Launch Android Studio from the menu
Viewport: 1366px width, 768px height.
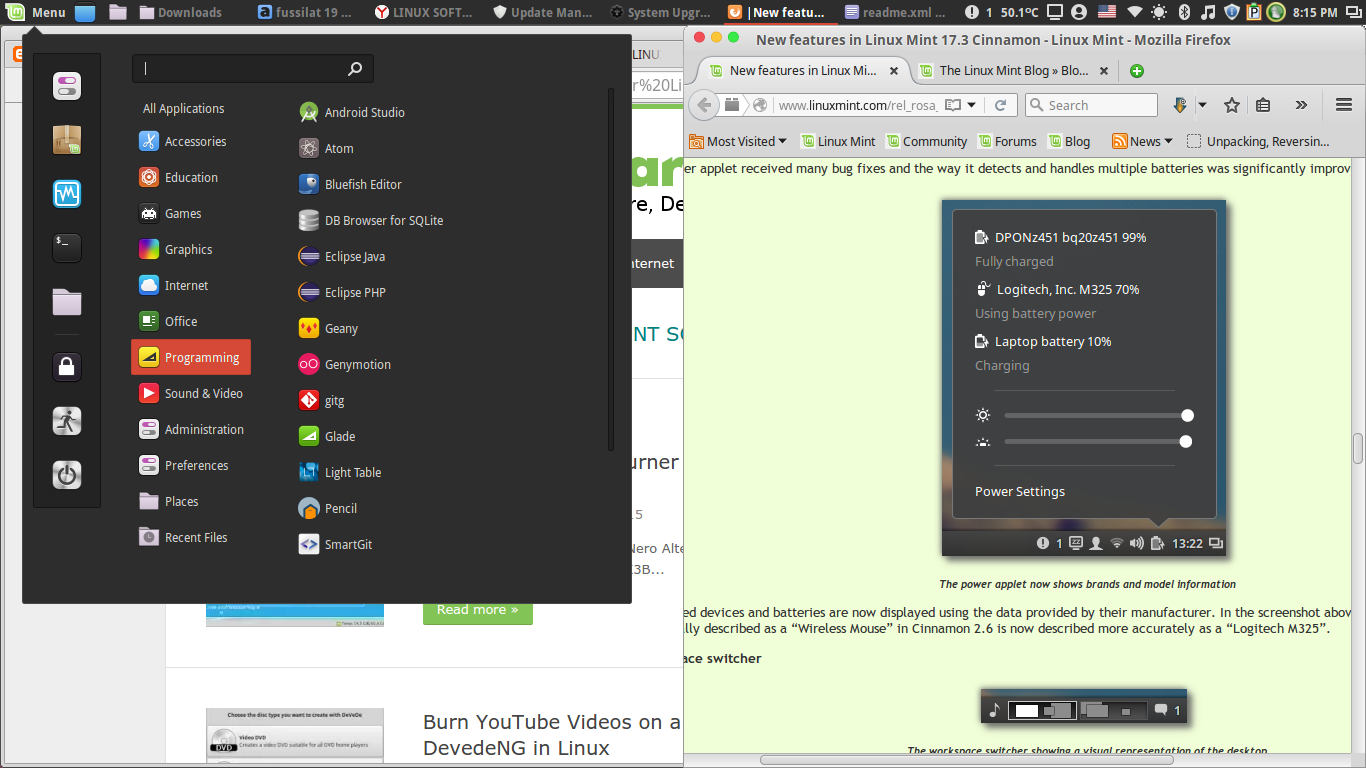pos(352,113)
